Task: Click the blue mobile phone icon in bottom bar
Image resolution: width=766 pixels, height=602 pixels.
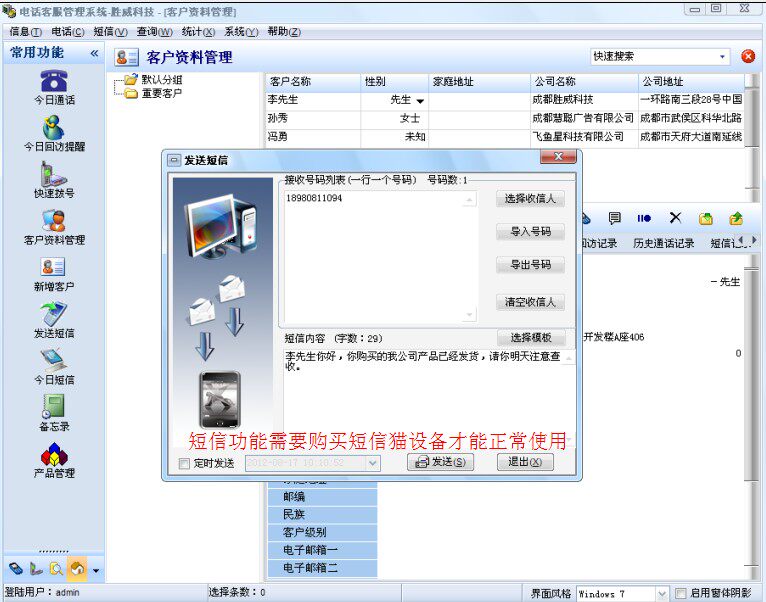Action: (16, 569)
